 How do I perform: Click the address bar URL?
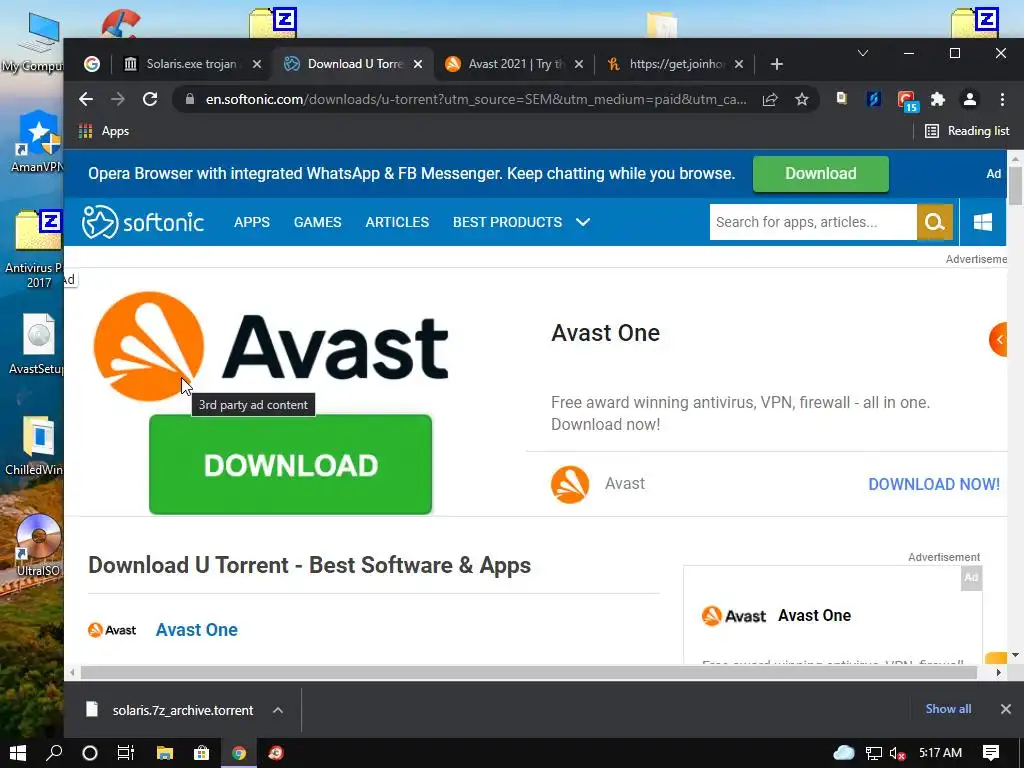[x=476, y=99]
